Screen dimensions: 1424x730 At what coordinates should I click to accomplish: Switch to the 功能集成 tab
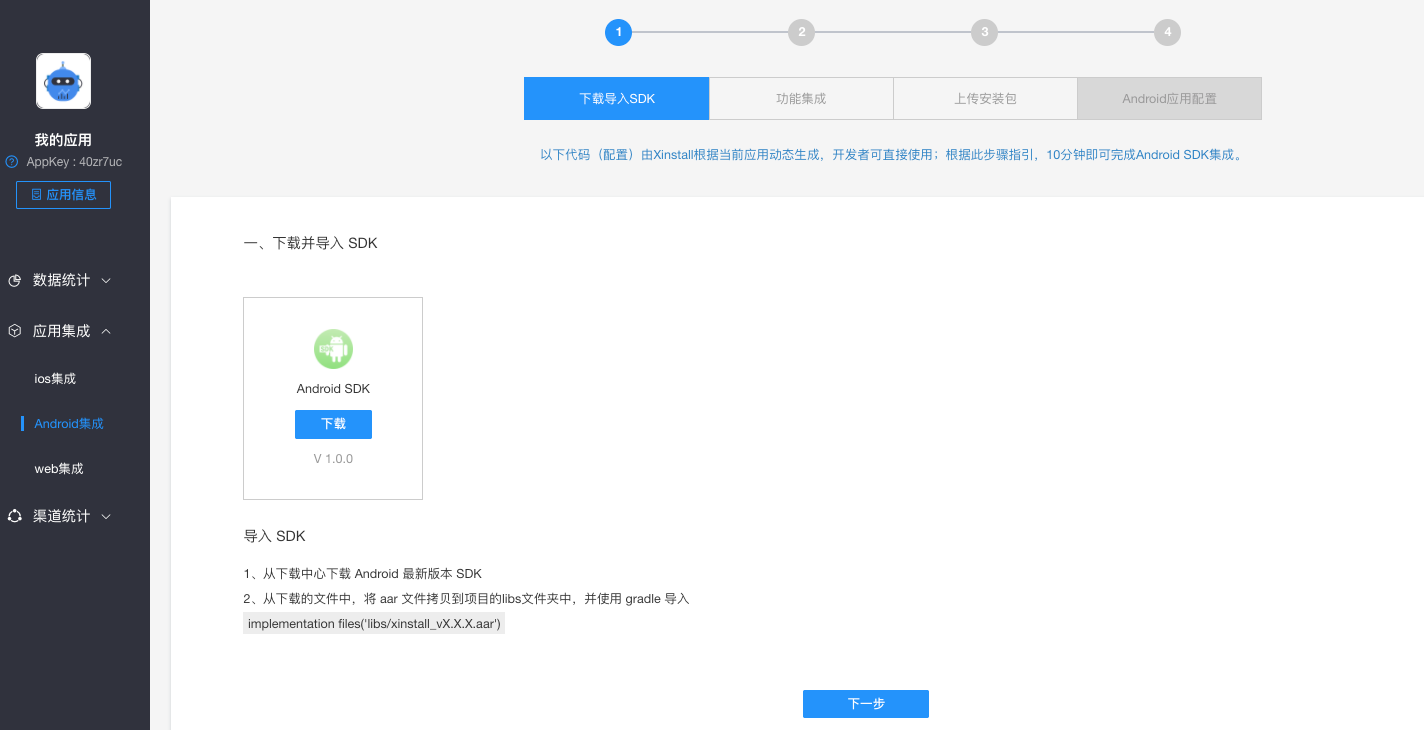click(x=801, y=98)
